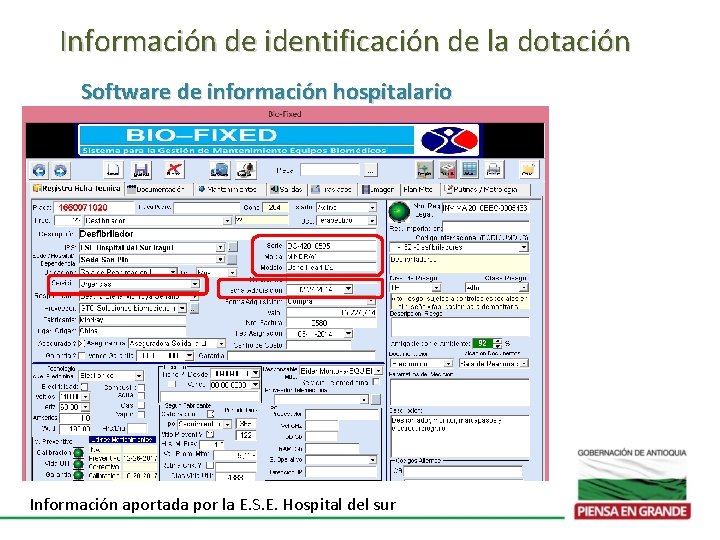Click the gray button beside empty responsable dropdown
Image resolution: width=720 pixels, height=540 pixels.
(x=377, y=399)
